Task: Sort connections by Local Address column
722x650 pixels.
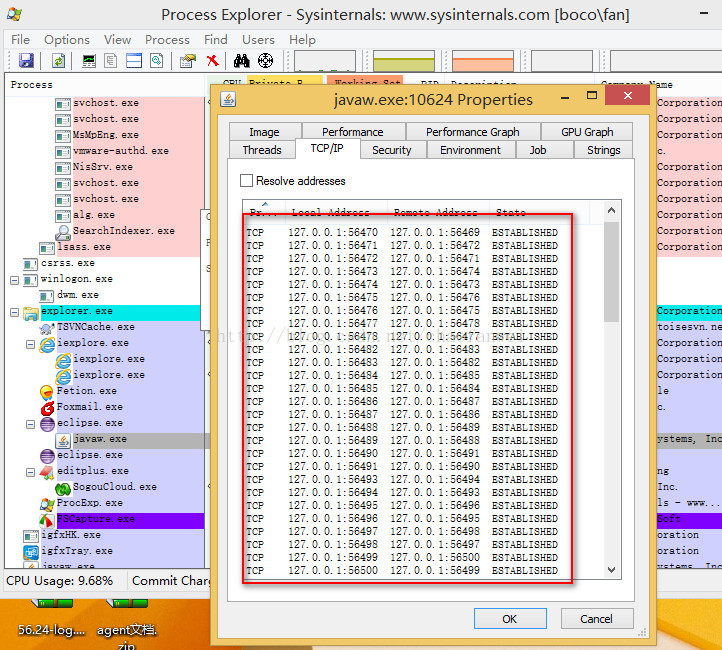Action: [x=336, y=212]
